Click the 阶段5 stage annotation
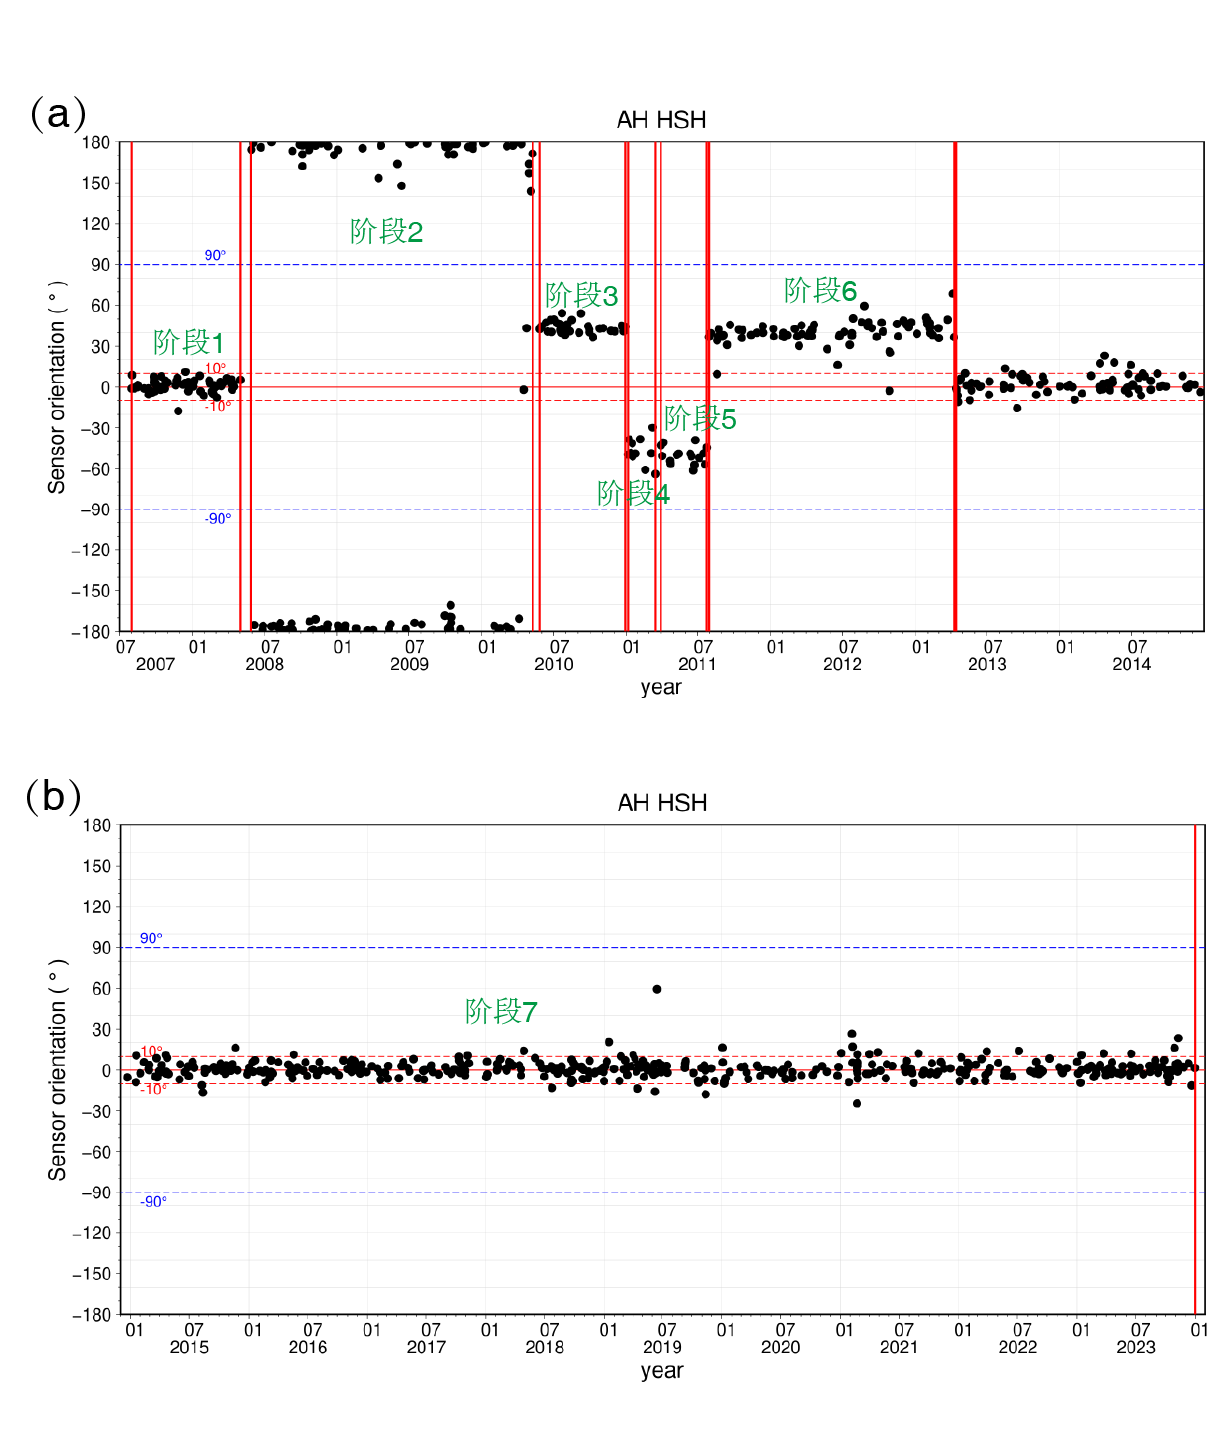Screen dimensions: 1228x1454 (700, 419)
